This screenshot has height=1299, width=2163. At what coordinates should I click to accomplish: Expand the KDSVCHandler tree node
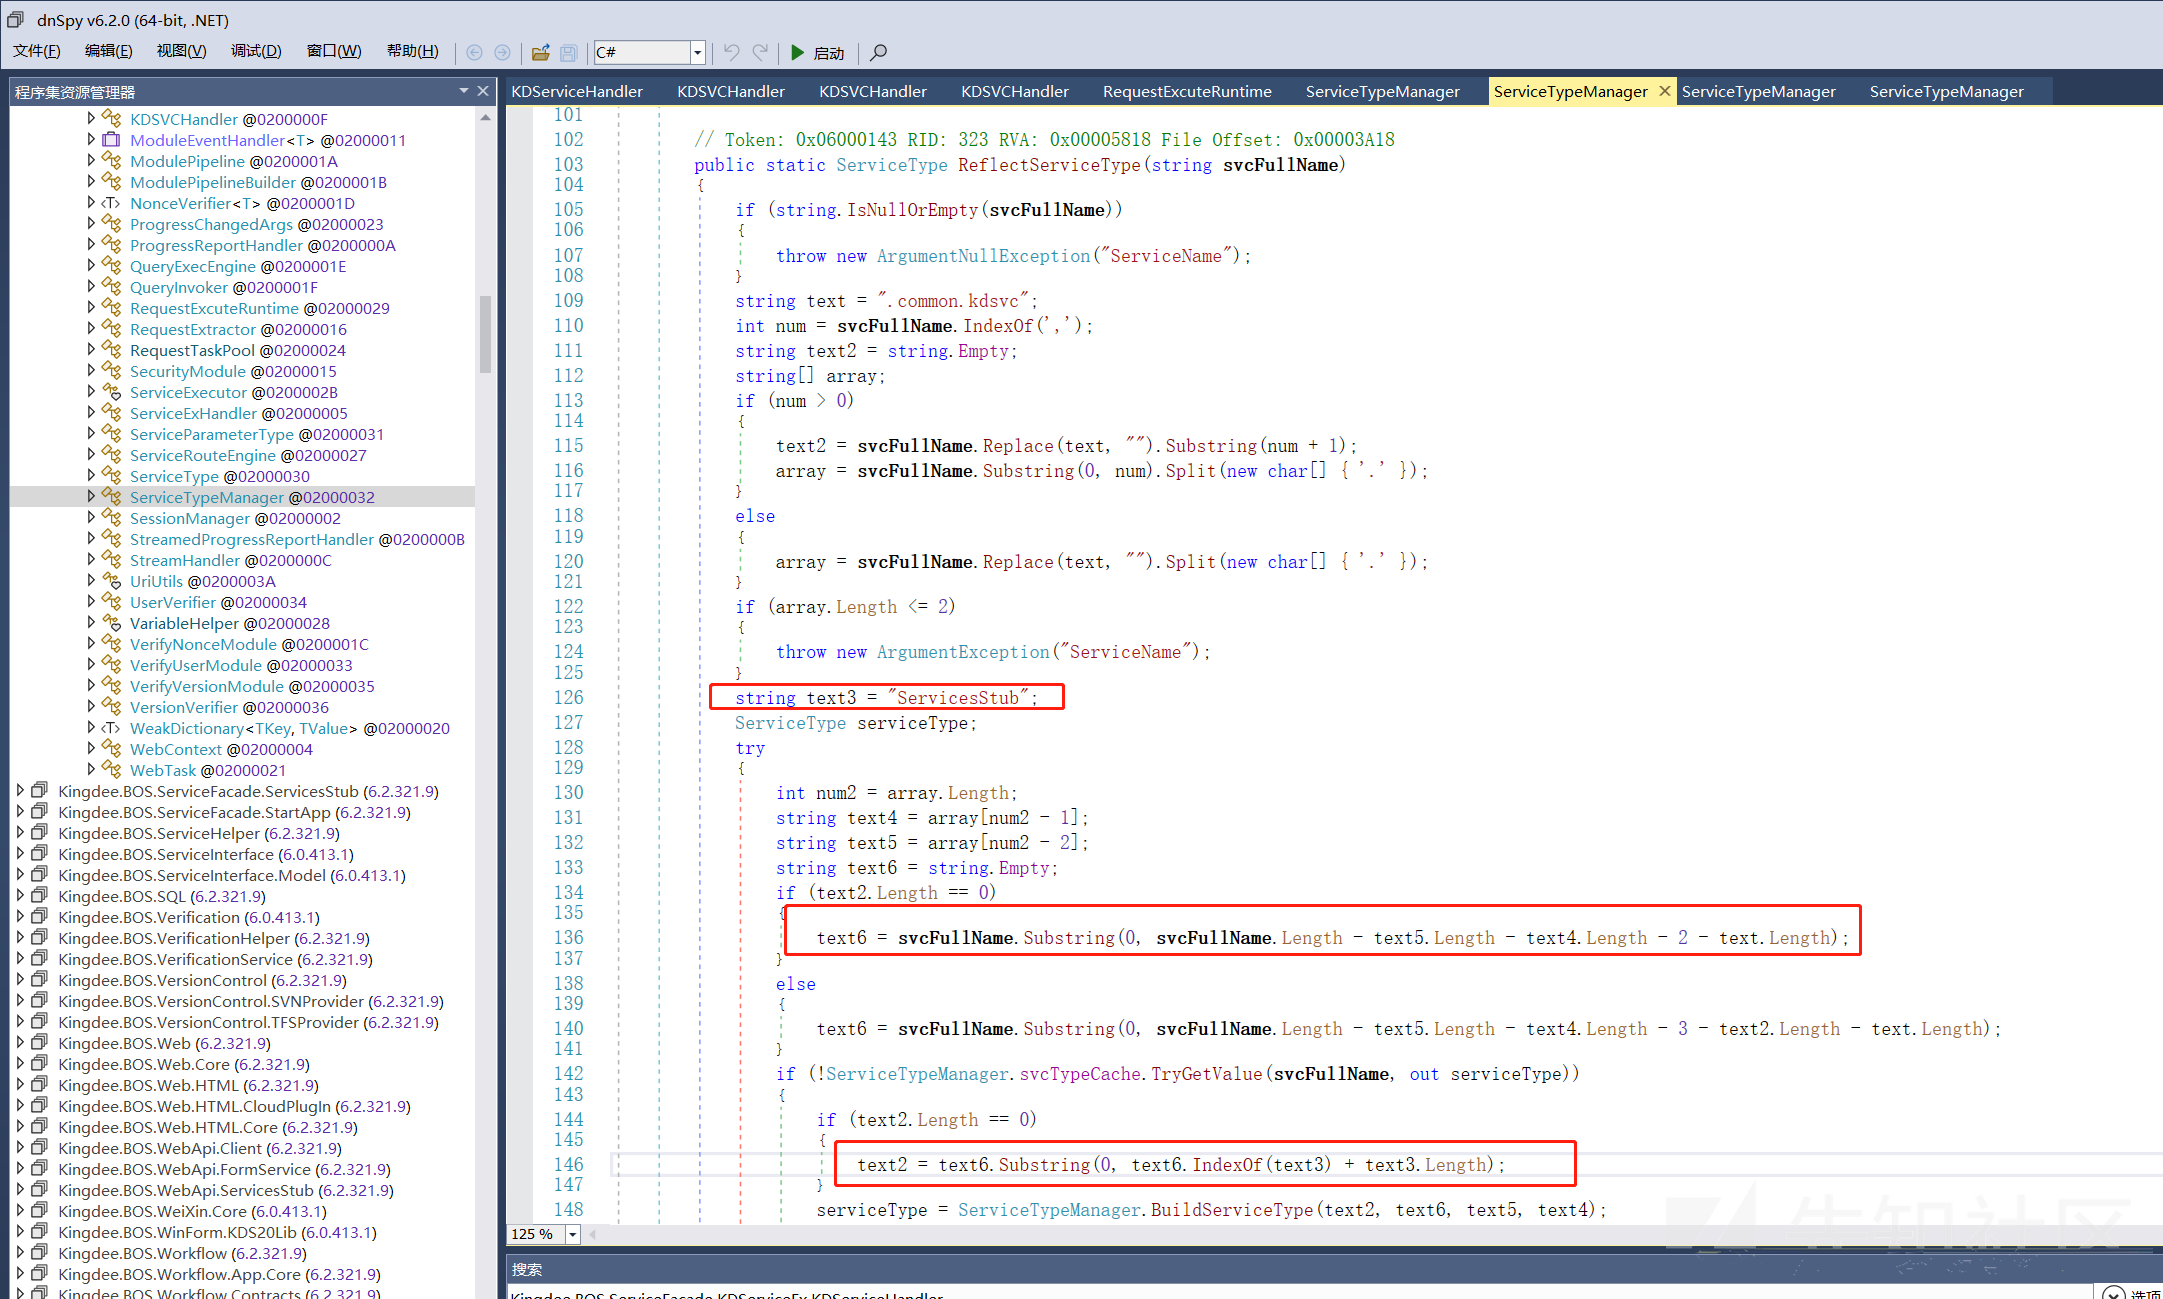point(91,118)
